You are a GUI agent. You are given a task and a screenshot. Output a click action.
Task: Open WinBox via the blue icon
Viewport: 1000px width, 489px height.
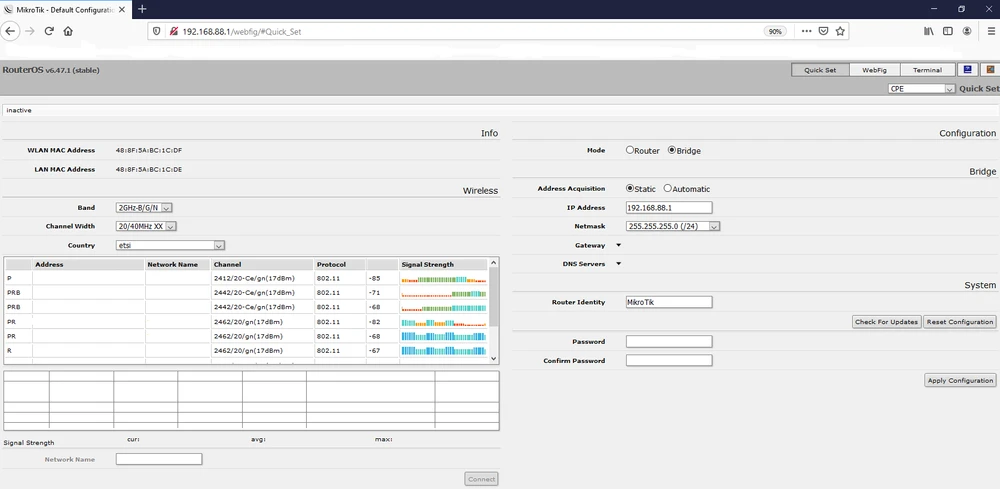(967, 69)
